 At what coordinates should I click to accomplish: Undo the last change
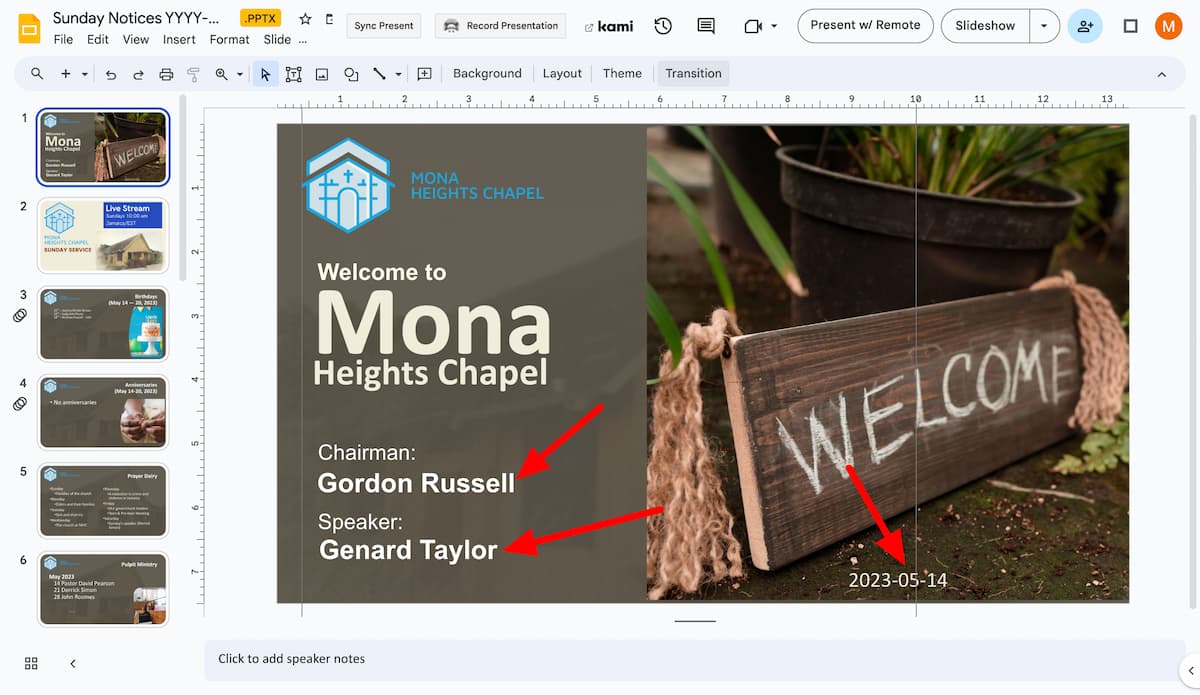(110, 73)
